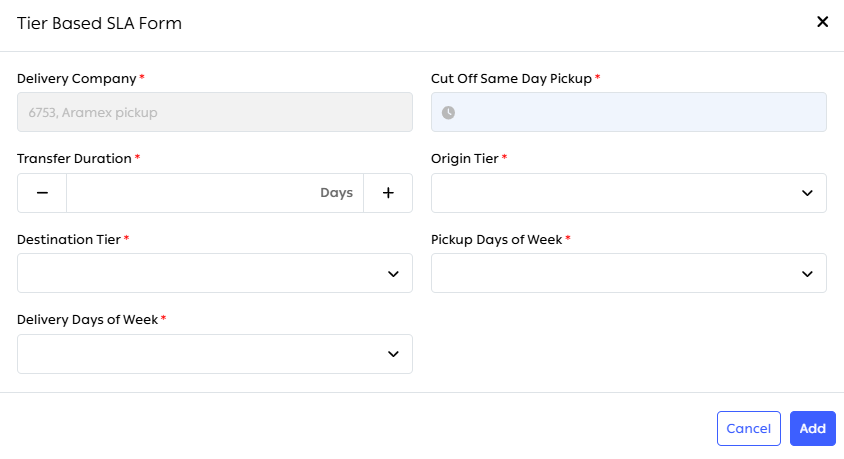
Task: Click the Days unit text in Transfer Duration
Action: (336, 193)
